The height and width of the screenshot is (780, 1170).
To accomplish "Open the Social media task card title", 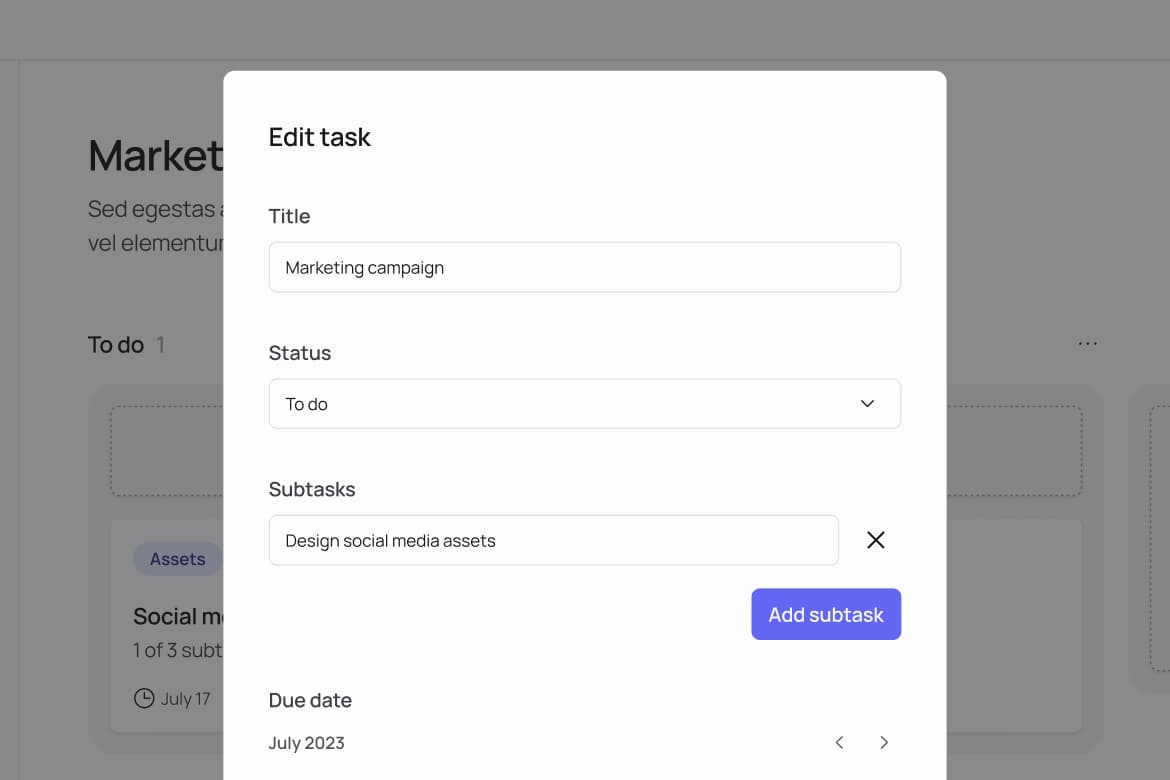I will 177,616.
